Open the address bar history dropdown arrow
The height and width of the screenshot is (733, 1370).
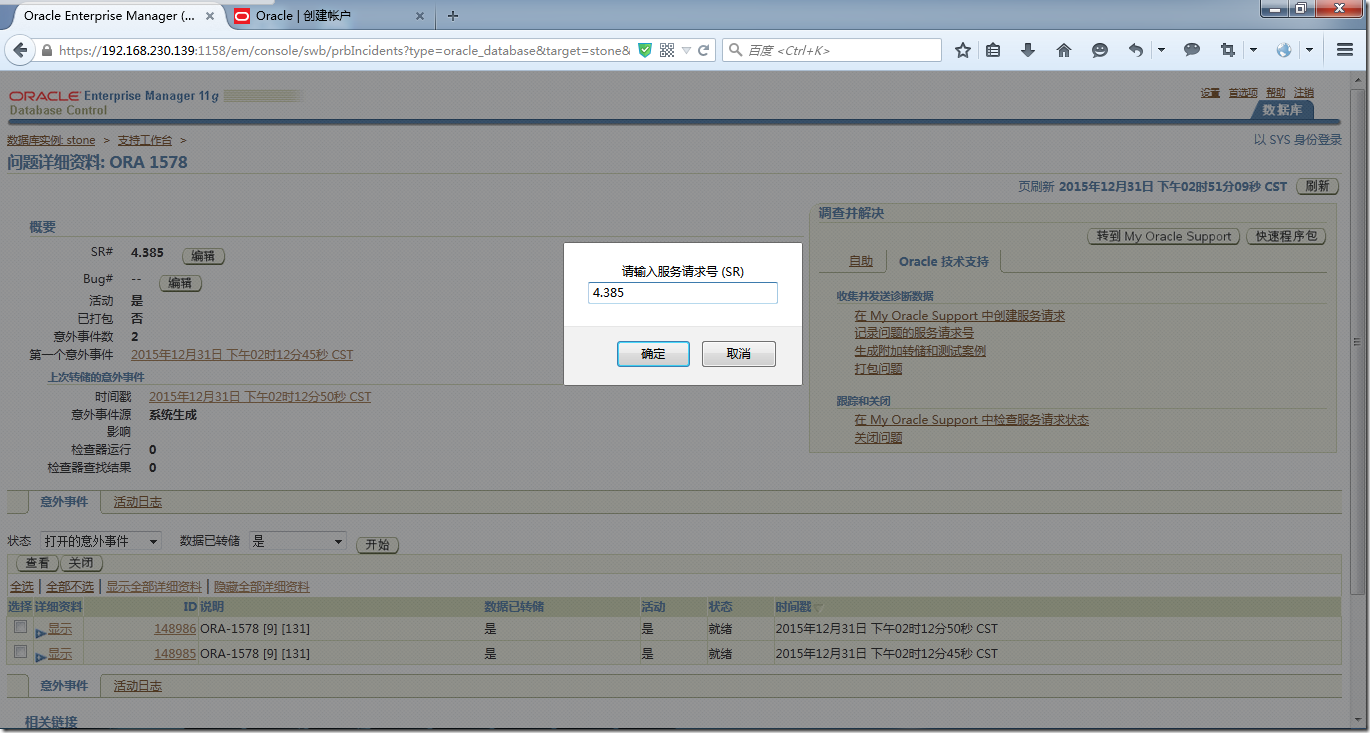pyautogui.click(x=687, y=50)
